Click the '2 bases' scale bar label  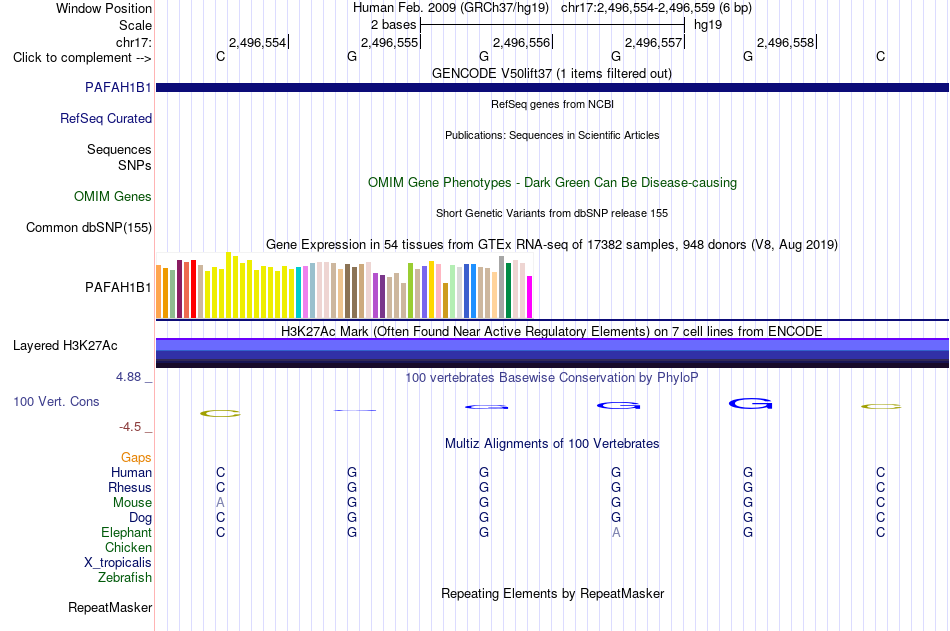pyautogui.click(x=393, y=25)
